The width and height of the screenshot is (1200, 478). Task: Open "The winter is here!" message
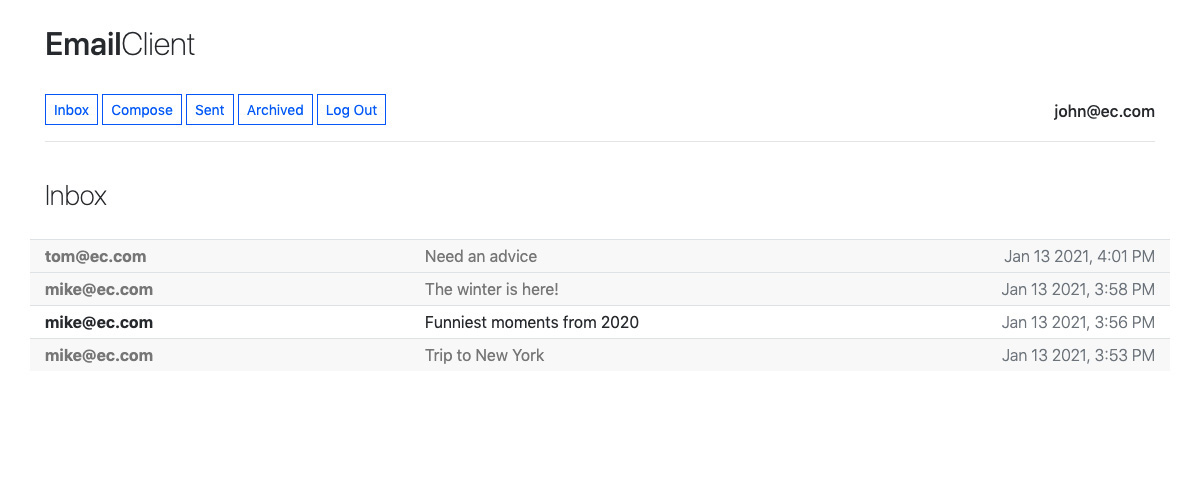(491, 289)
